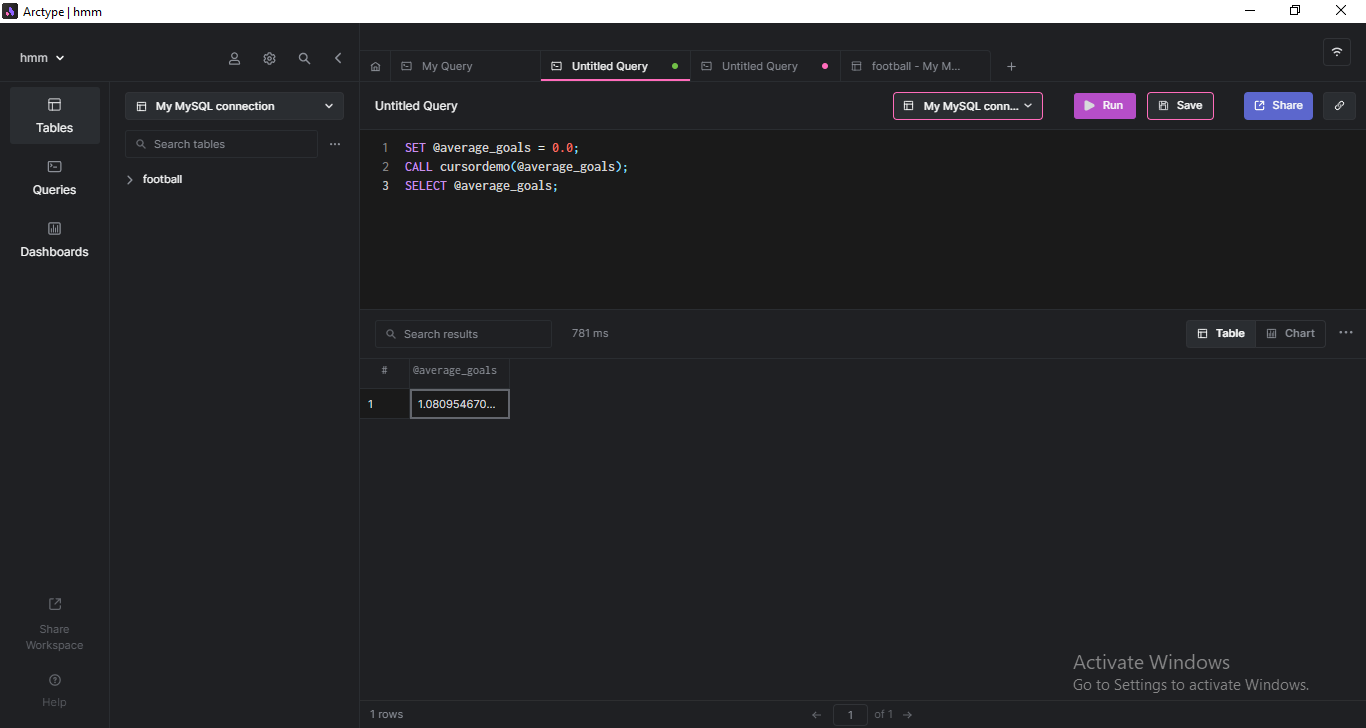Click the 1 rows status text
The width and height of the screenshot is (1366, 728).
tap(386, 715)
